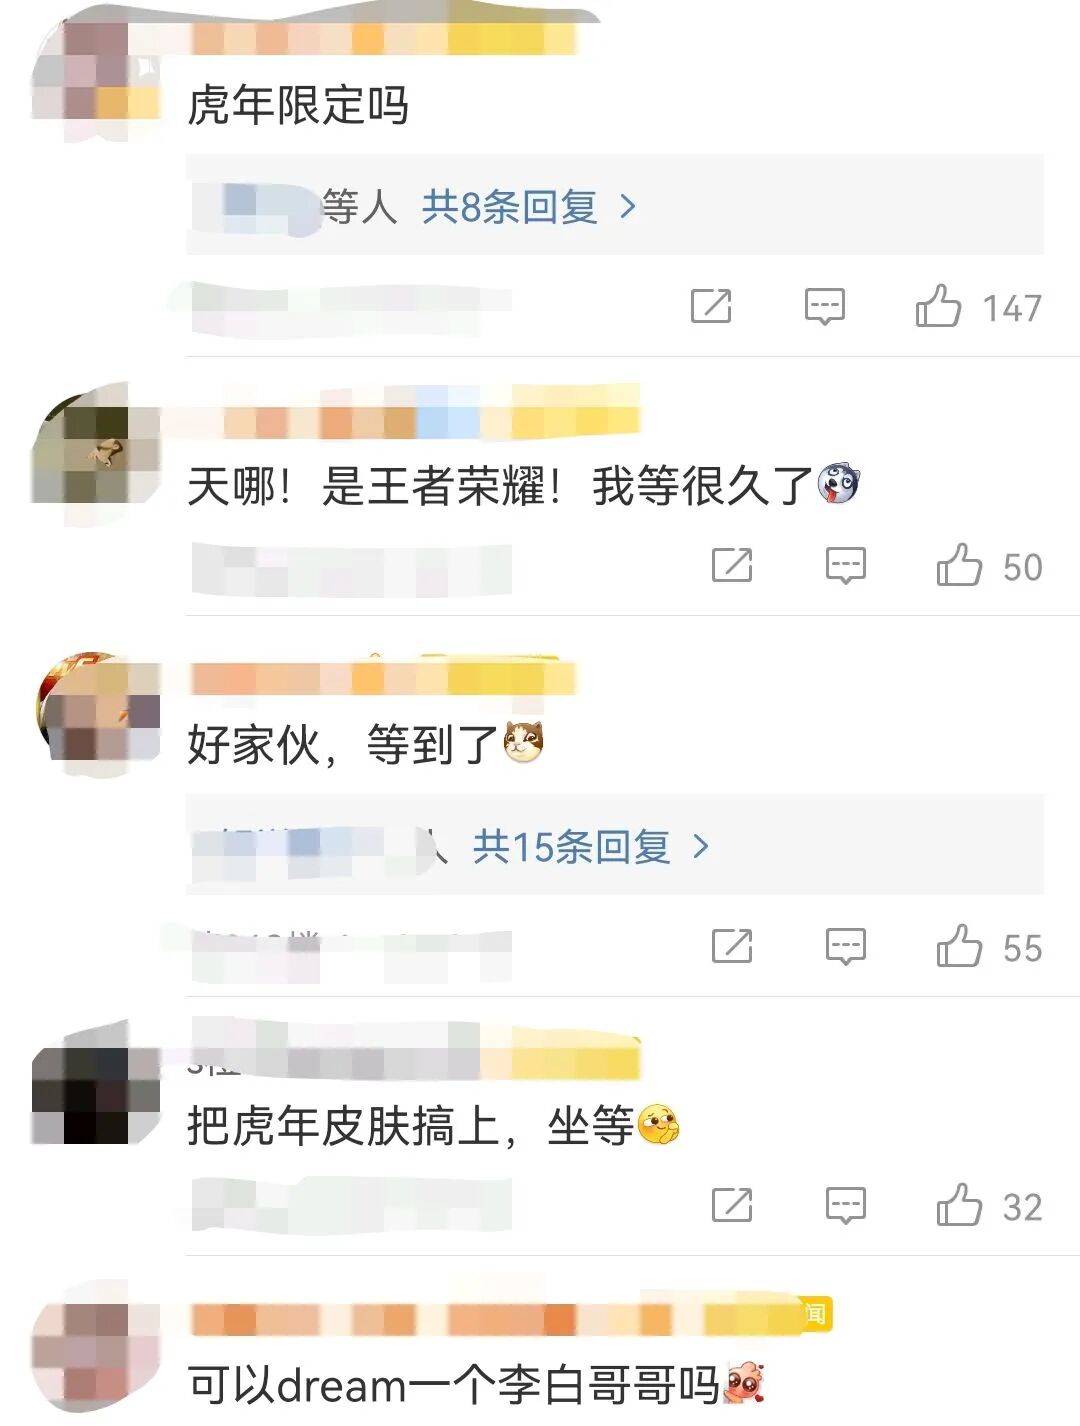1080x1426 pixels.
Task: Share the 把虎年皮肤搞上 comment
Action: click(x=732, y=1205)
